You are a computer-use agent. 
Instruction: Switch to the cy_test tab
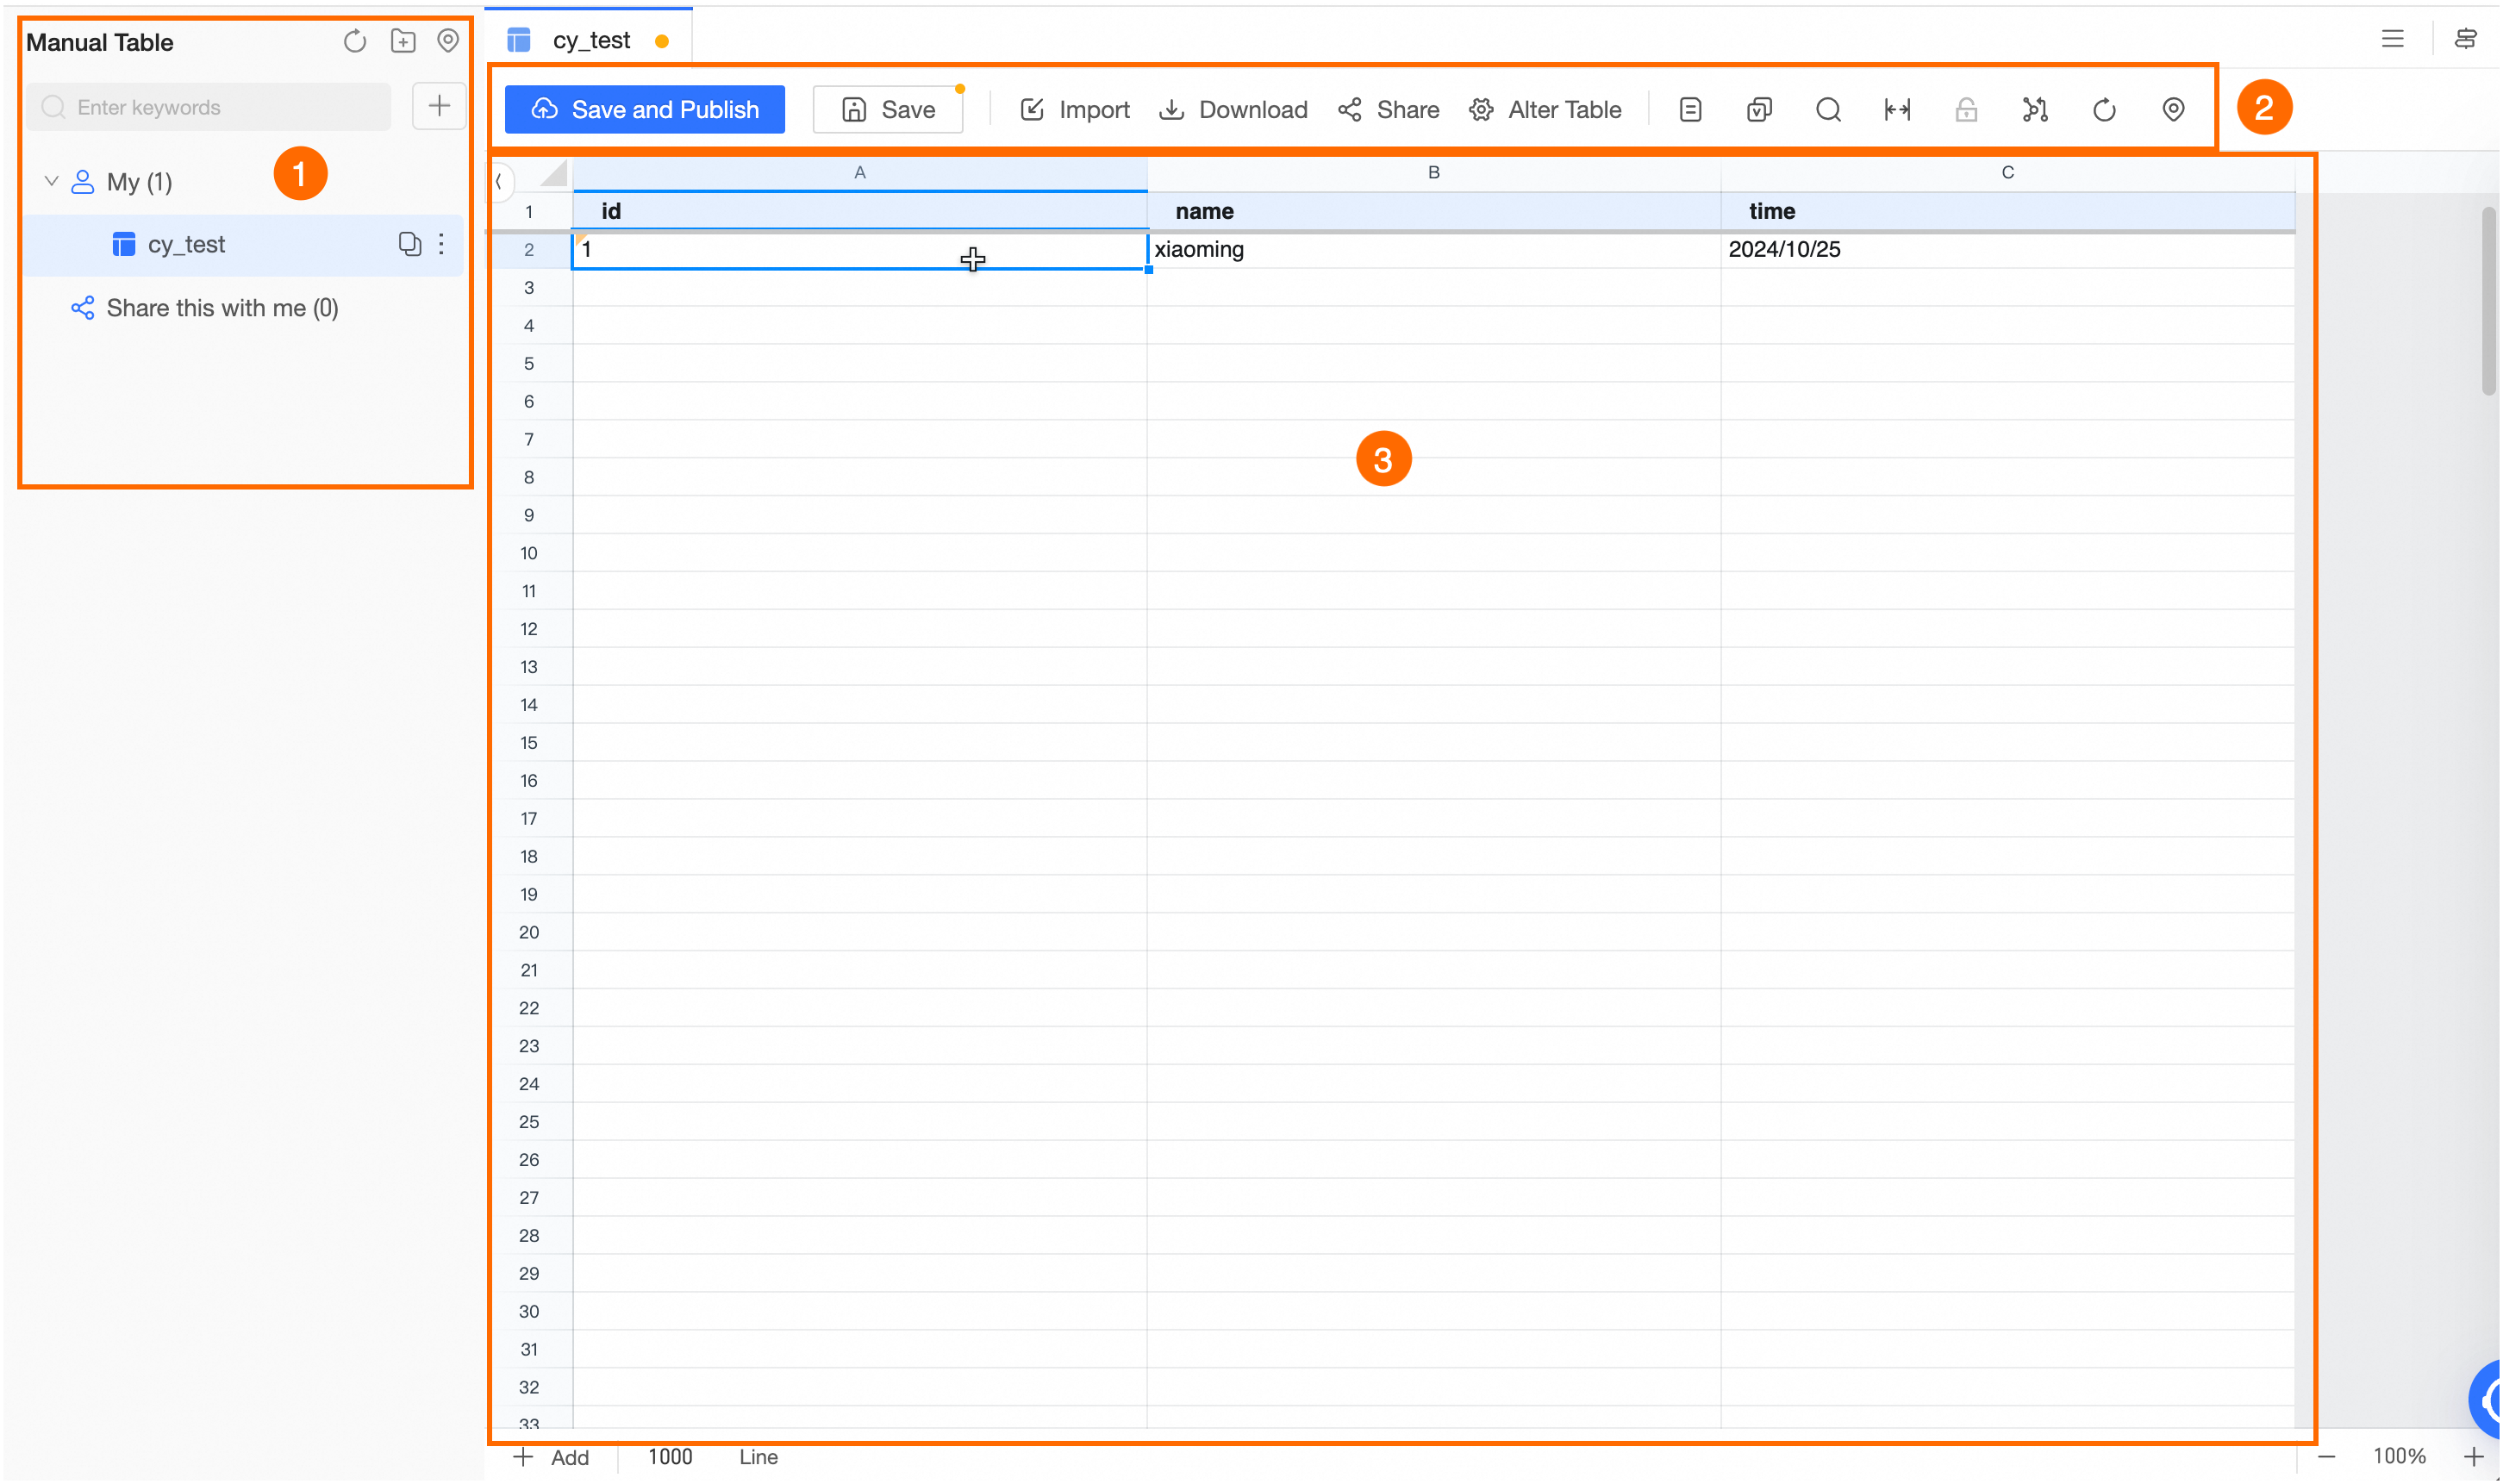pos(590,40)
